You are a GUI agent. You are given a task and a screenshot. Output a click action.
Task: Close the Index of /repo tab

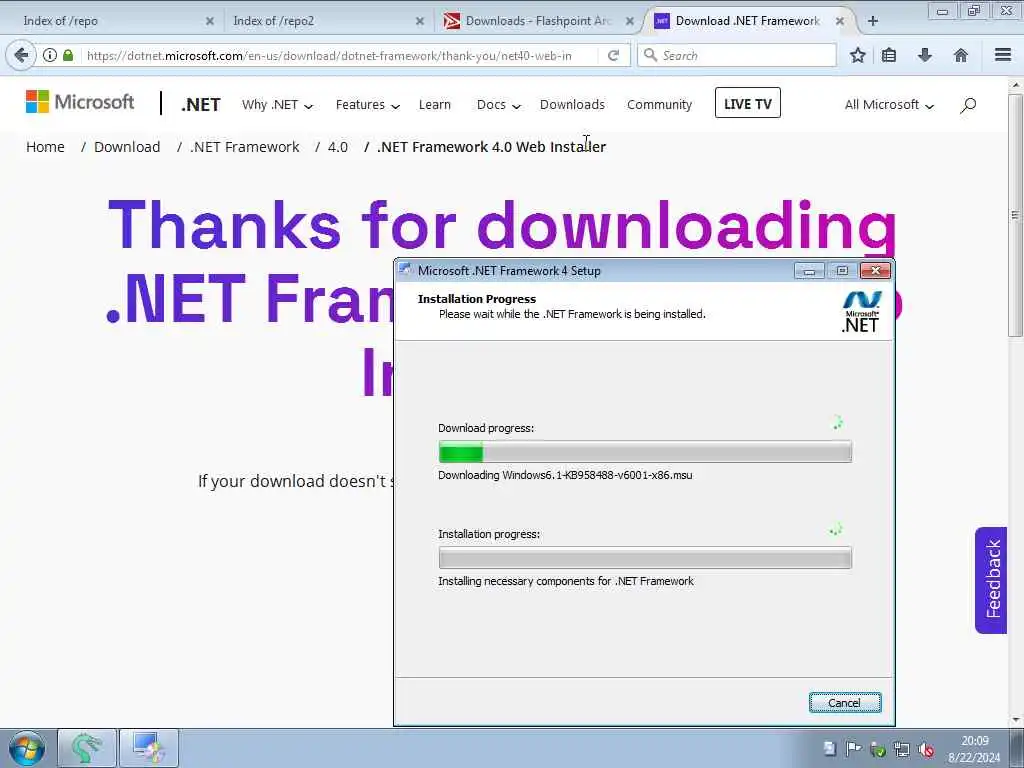210,21
